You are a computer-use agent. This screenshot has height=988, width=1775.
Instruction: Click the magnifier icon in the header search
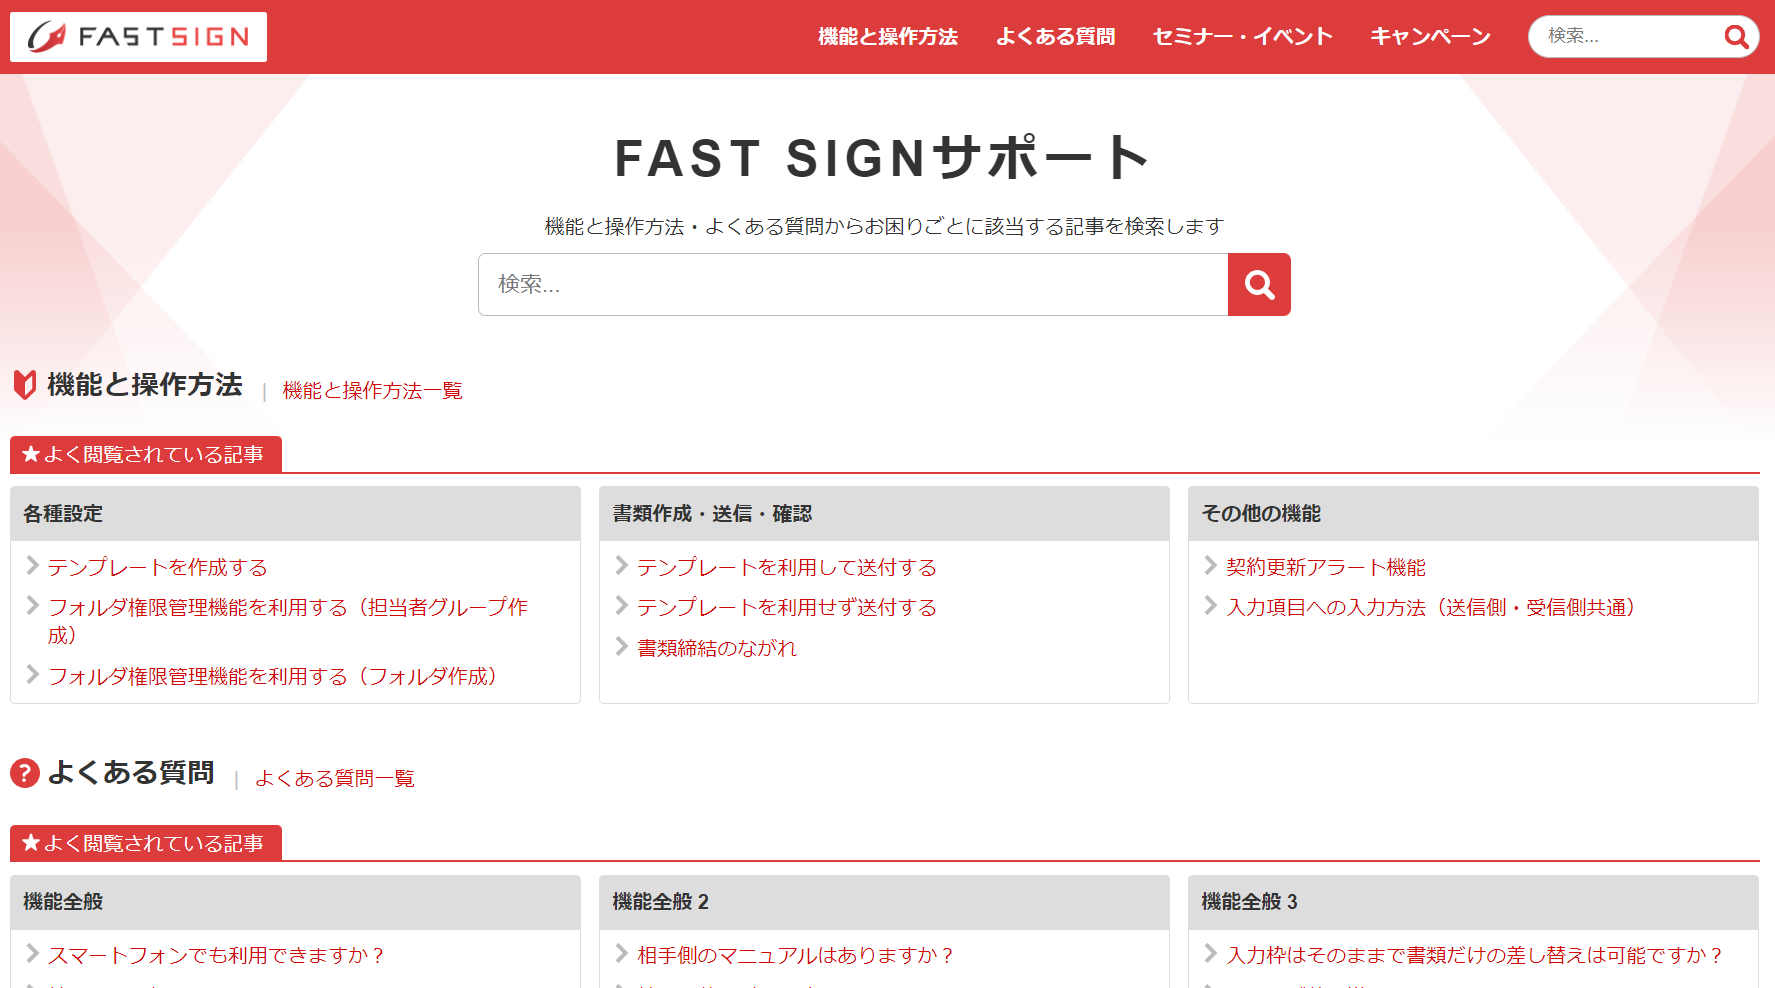tap(1736, 37)
